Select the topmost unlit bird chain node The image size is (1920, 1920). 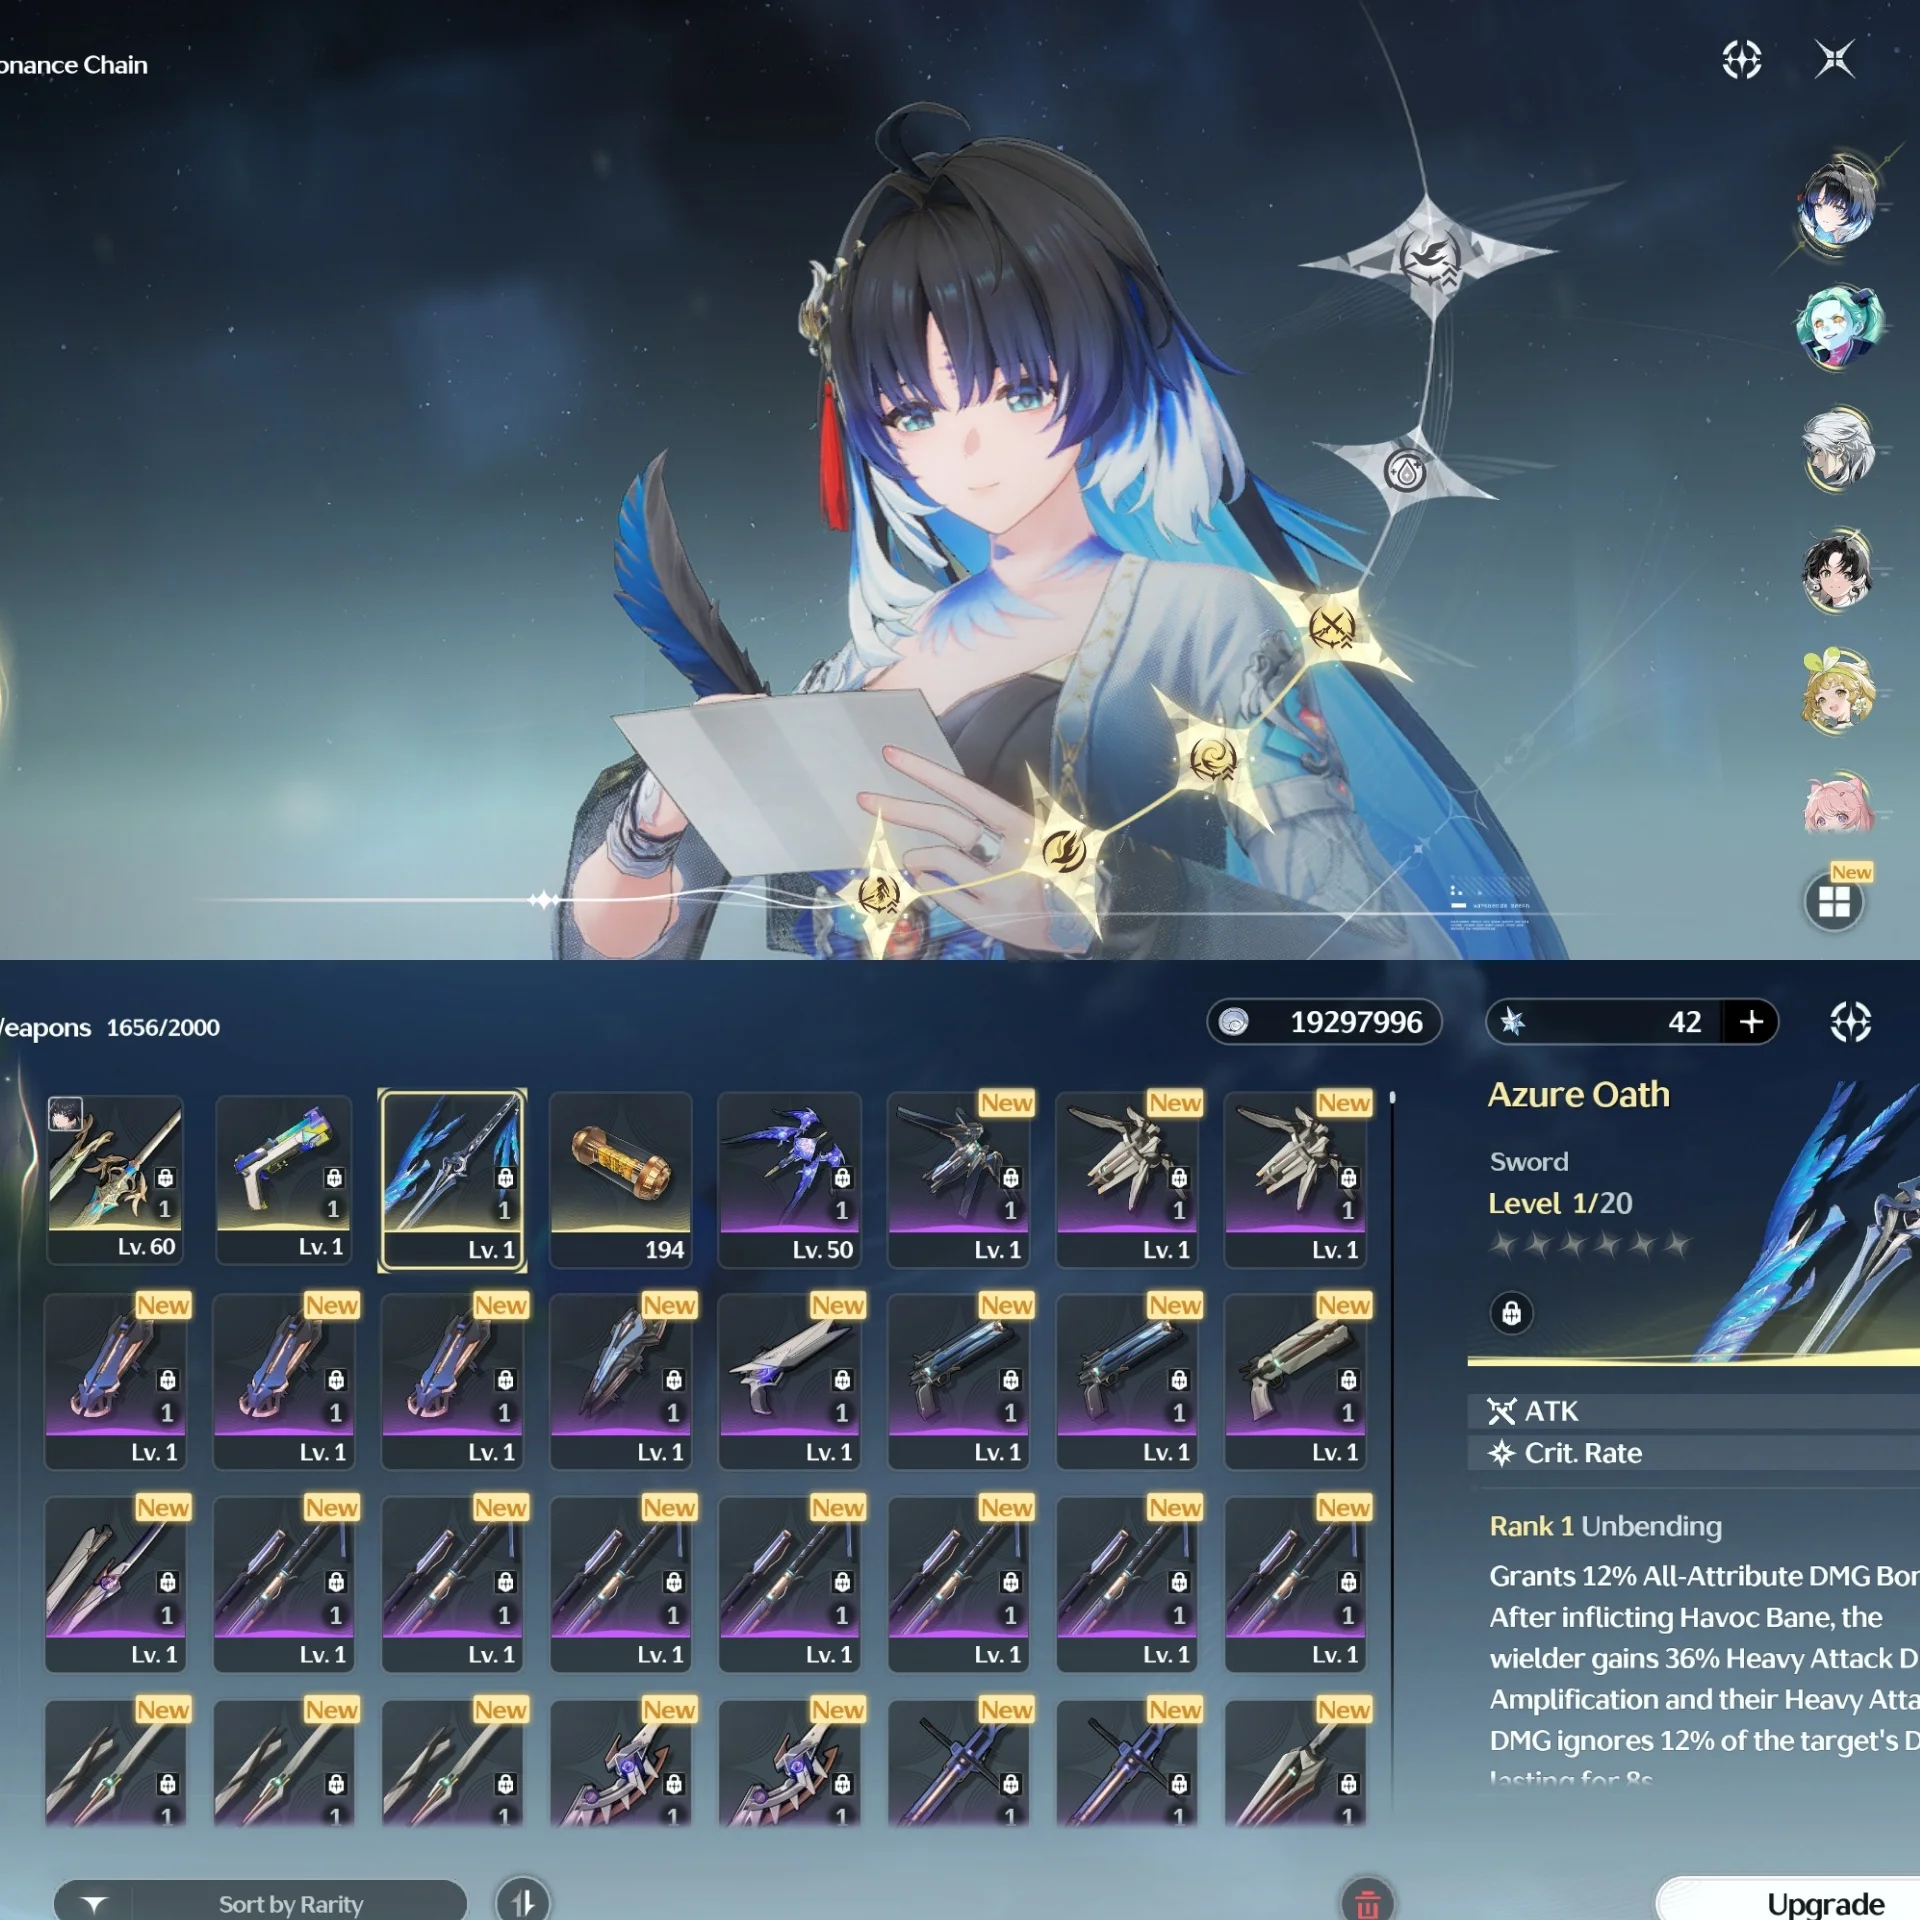[x=1430, y=259]
